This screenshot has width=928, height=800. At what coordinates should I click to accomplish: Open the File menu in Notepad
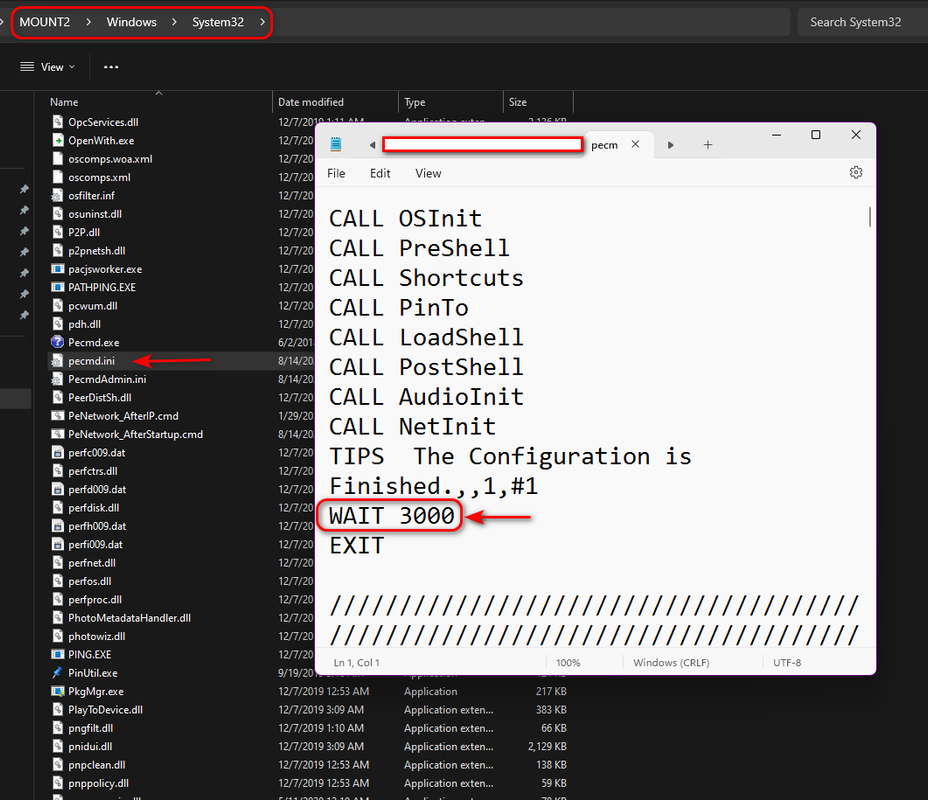click(336, 173)
